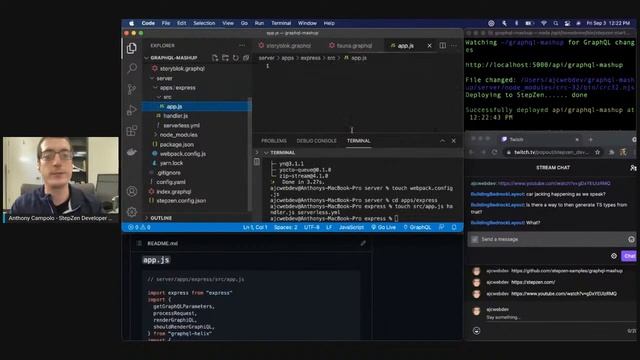Close the terminal panel
640x360 pixels.
click(x=453, y=141)
